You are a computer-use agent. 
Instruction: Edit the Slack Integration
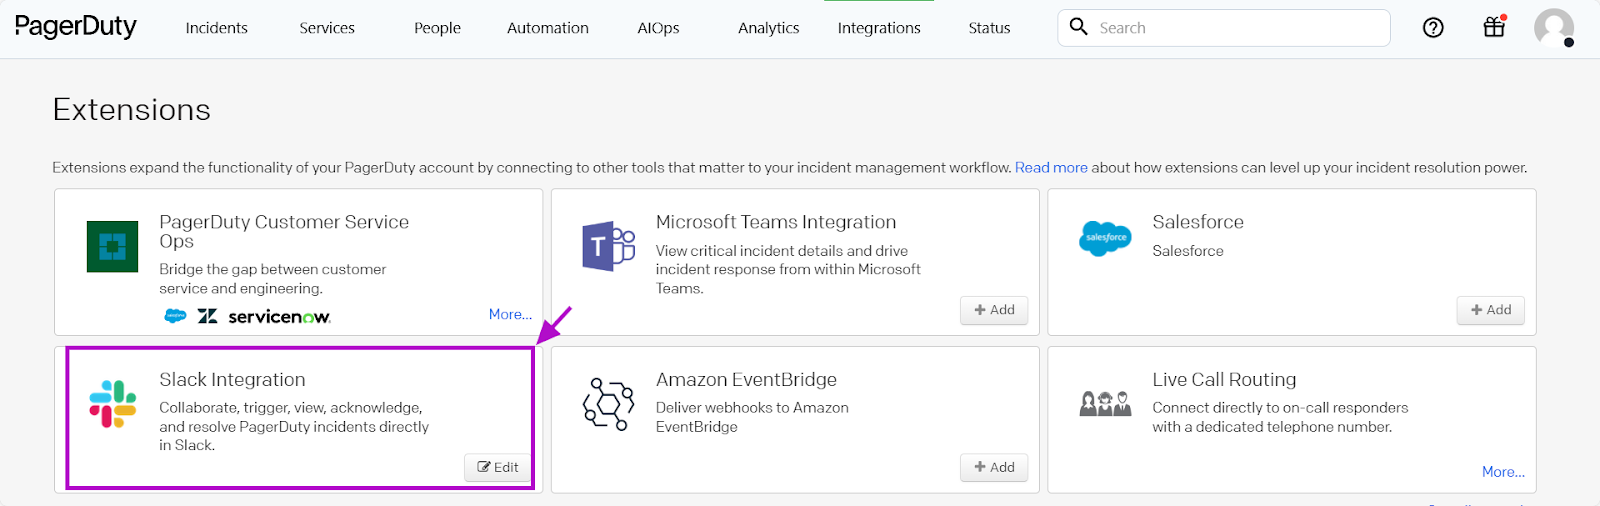pyautogui.click(x=498, y=467)
